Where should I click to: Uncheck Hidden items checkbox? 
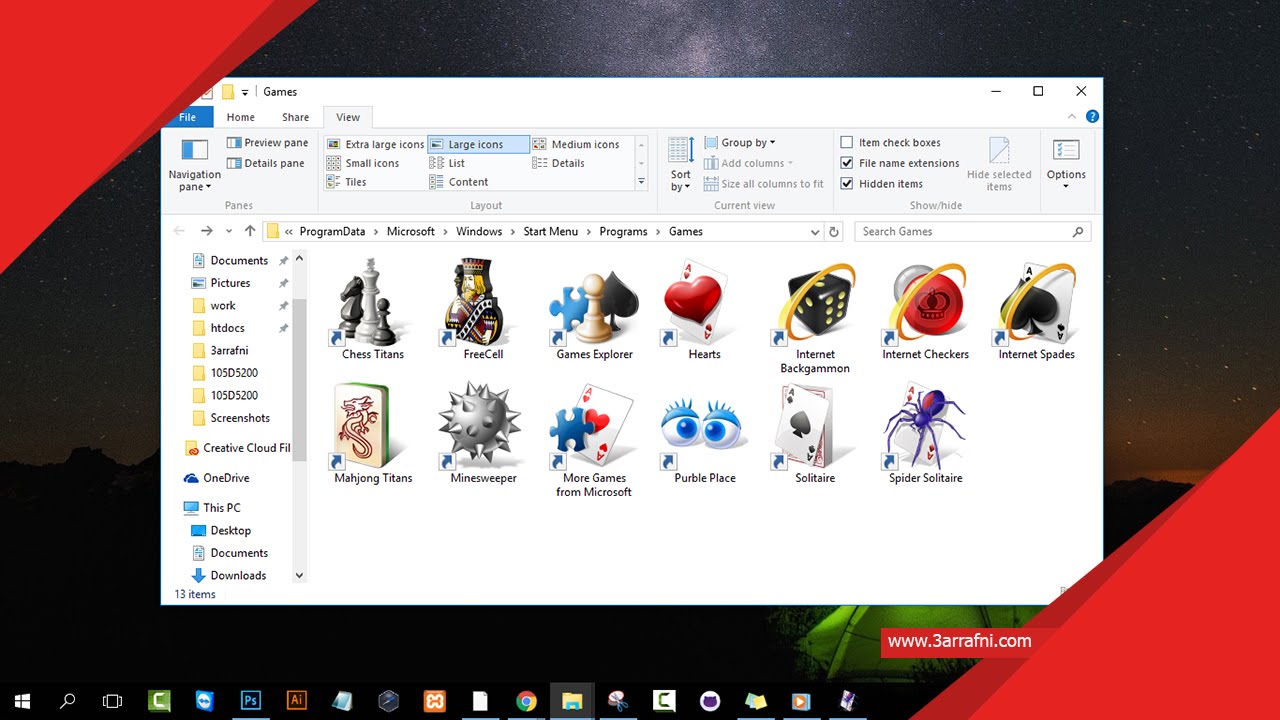point(847,184)
